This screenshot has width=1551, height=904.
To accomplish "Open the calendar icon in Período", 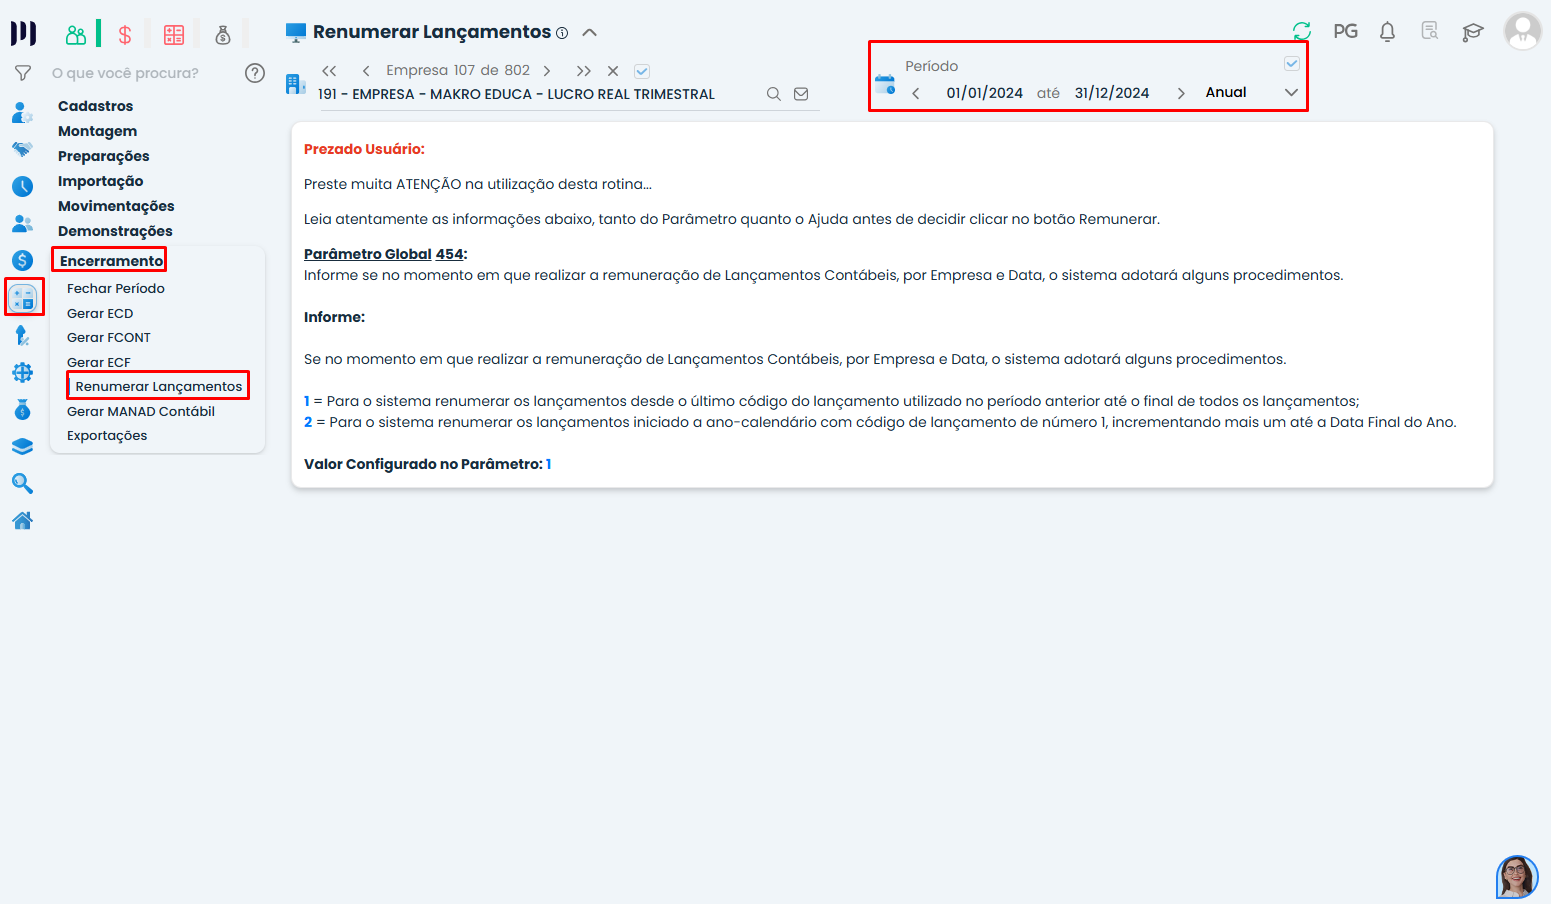I will pyautogui.click(x=885, y=83).
